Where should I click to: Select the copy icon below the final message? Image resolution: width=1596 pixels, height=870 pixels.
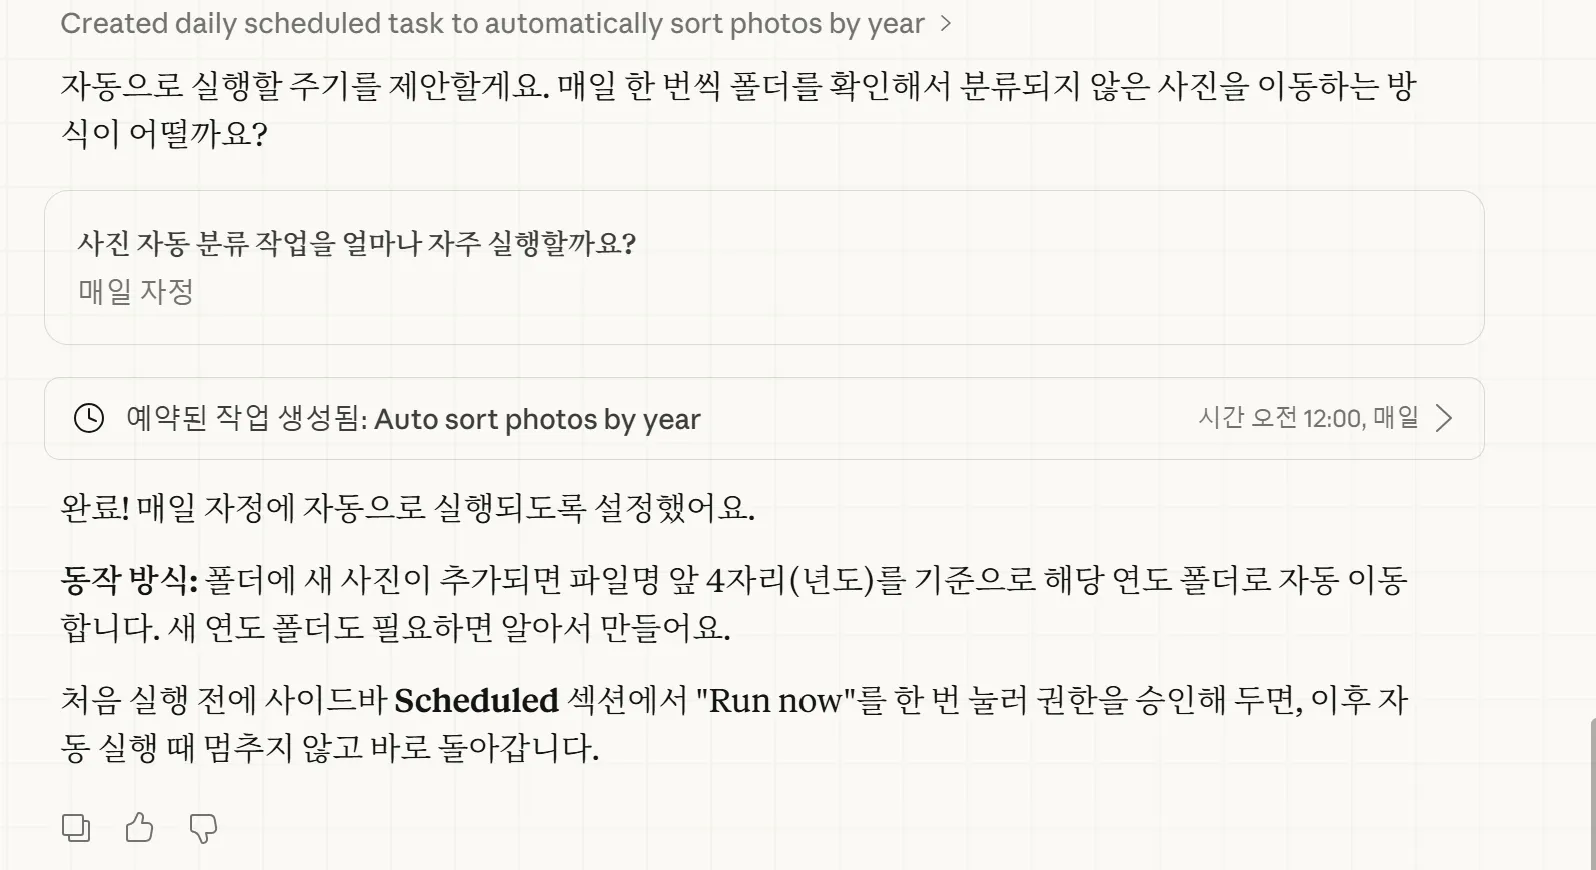(x=76, y=828)
